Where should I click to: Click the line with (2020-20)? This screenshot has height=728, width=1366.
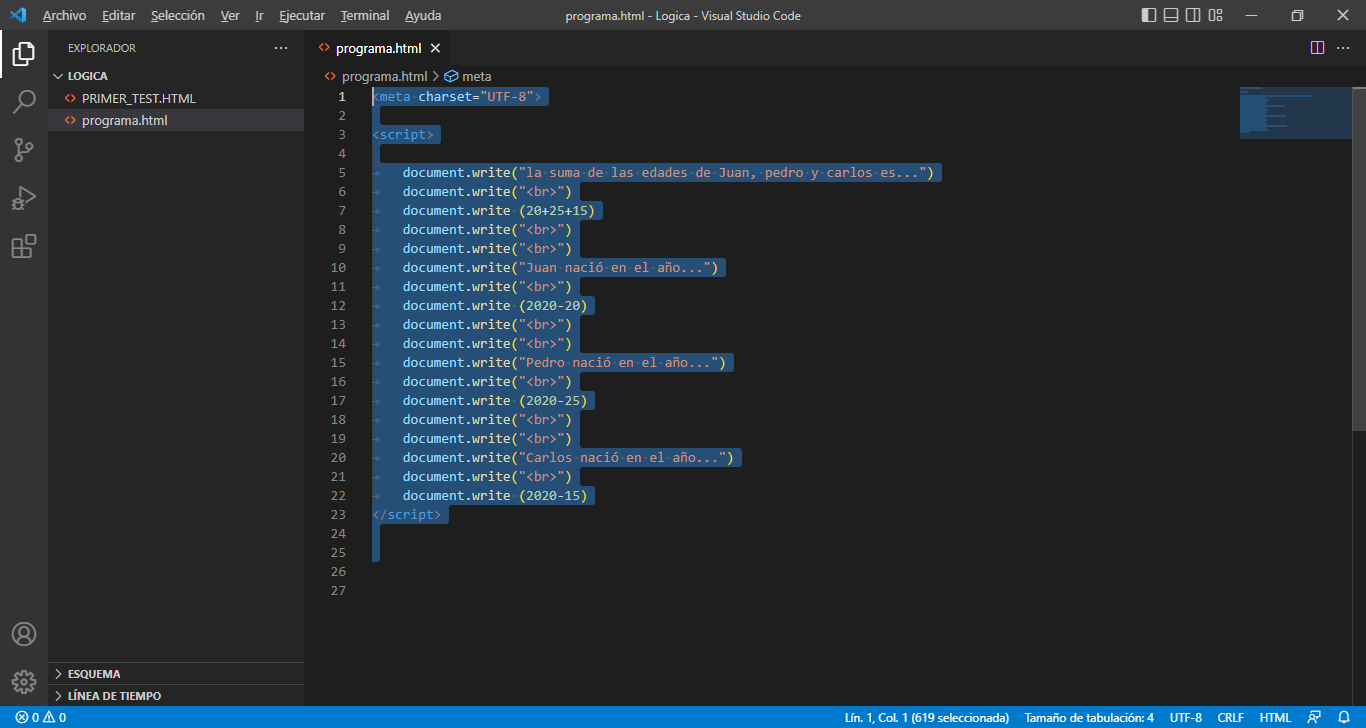(496, 305)
